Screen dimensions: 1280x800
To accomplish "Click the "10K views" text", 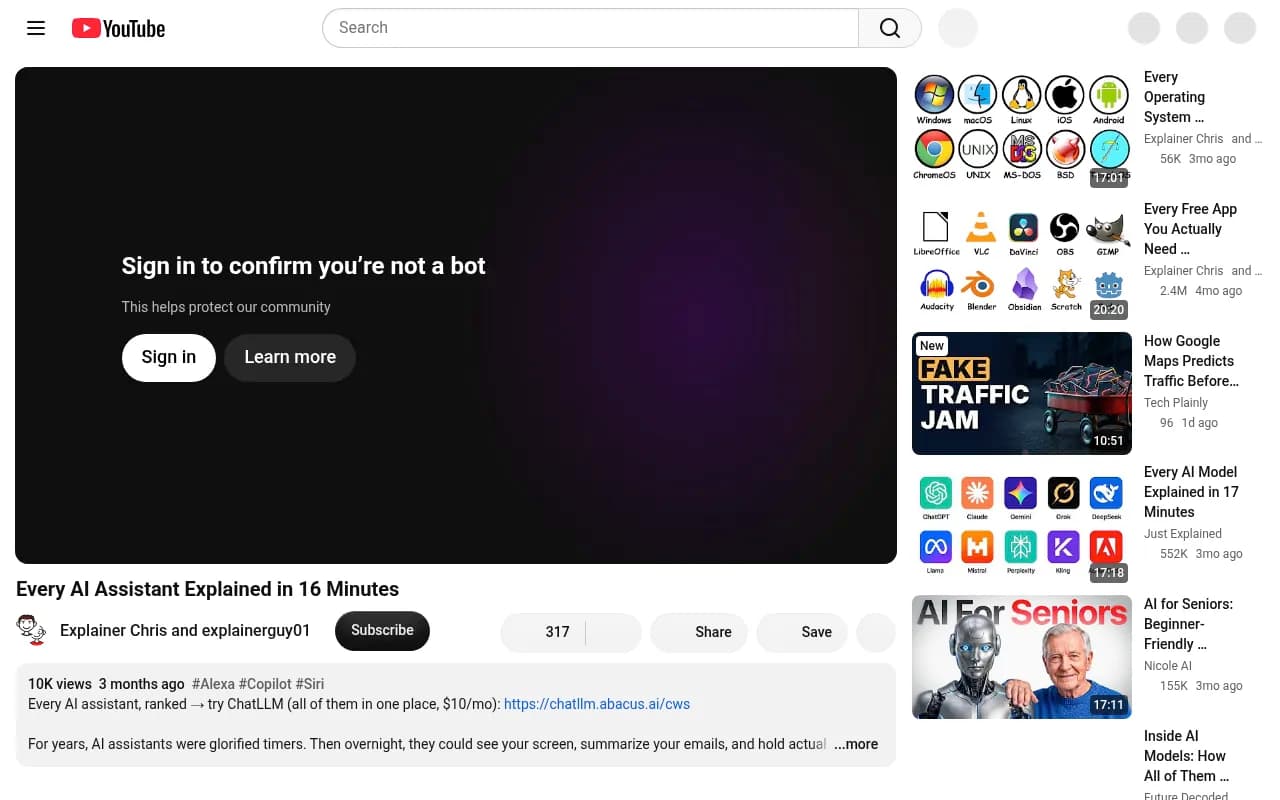I will 60,684.
